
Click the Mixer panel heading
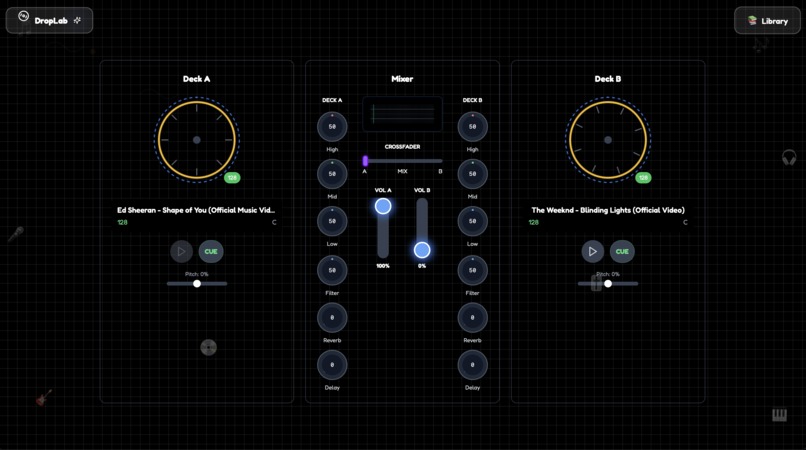[x=402, y=79]
